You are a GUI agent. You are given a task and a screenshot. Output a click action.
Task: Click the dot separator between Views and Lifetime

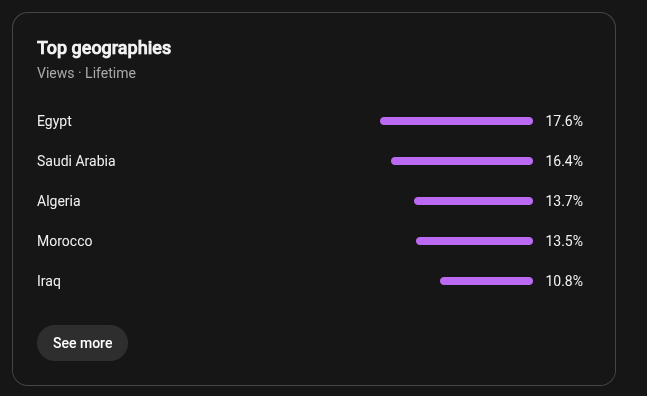click(x=80, y=73)
